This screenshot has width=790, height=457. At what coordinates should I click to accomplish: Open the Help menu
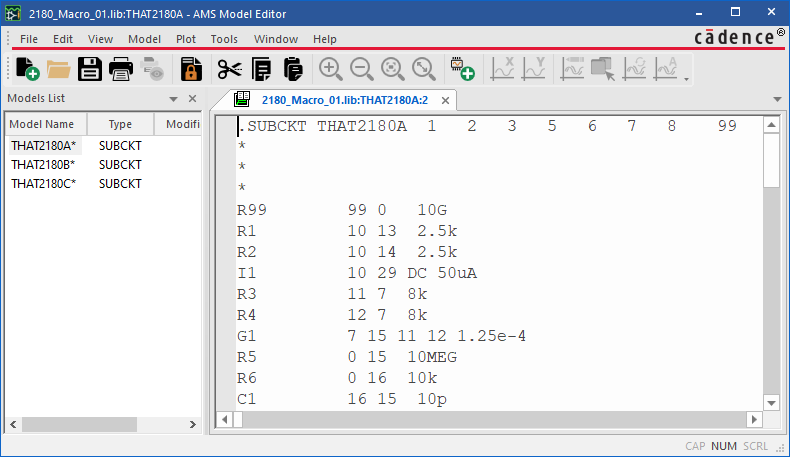click(324, 39)
